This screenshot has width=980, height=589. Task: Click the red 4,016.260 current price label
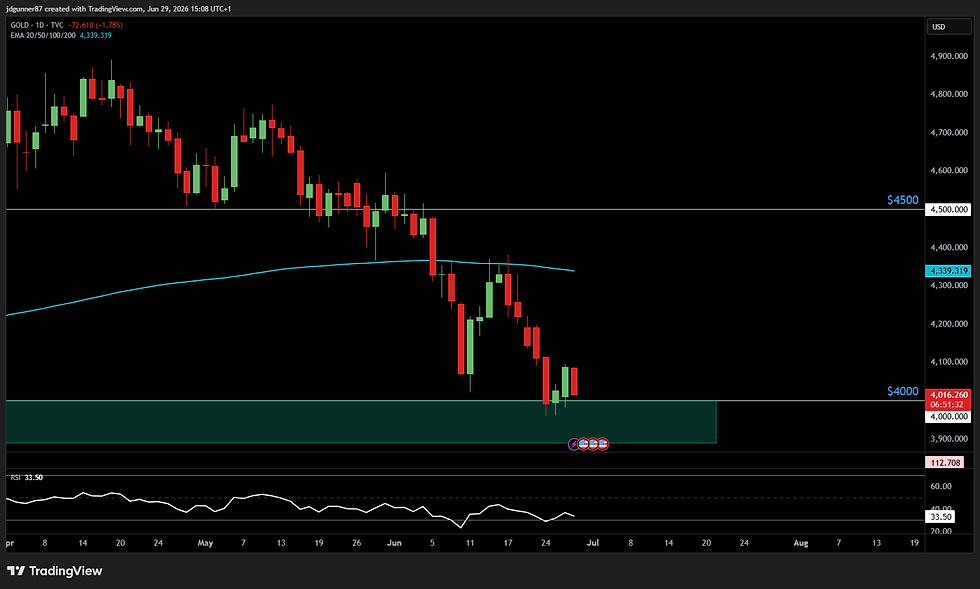pos(948,395)
